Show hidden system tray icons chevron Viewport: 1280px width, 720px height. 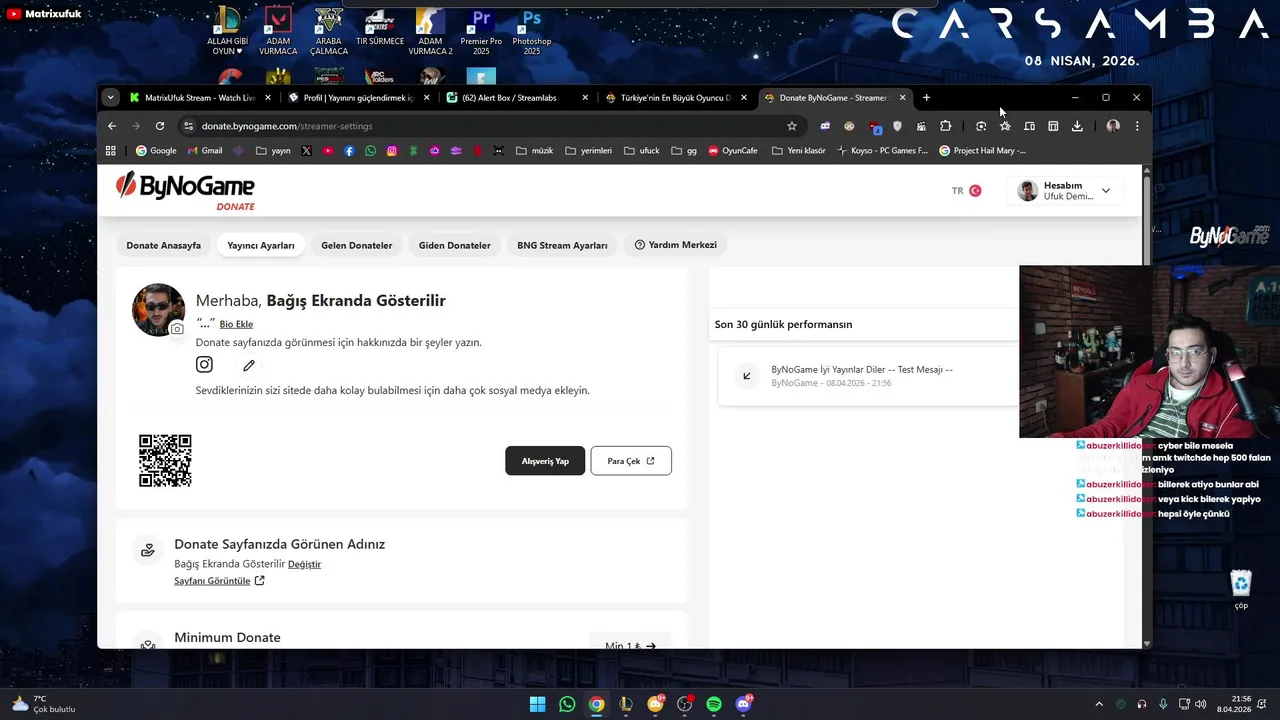tap(1099, 704)
